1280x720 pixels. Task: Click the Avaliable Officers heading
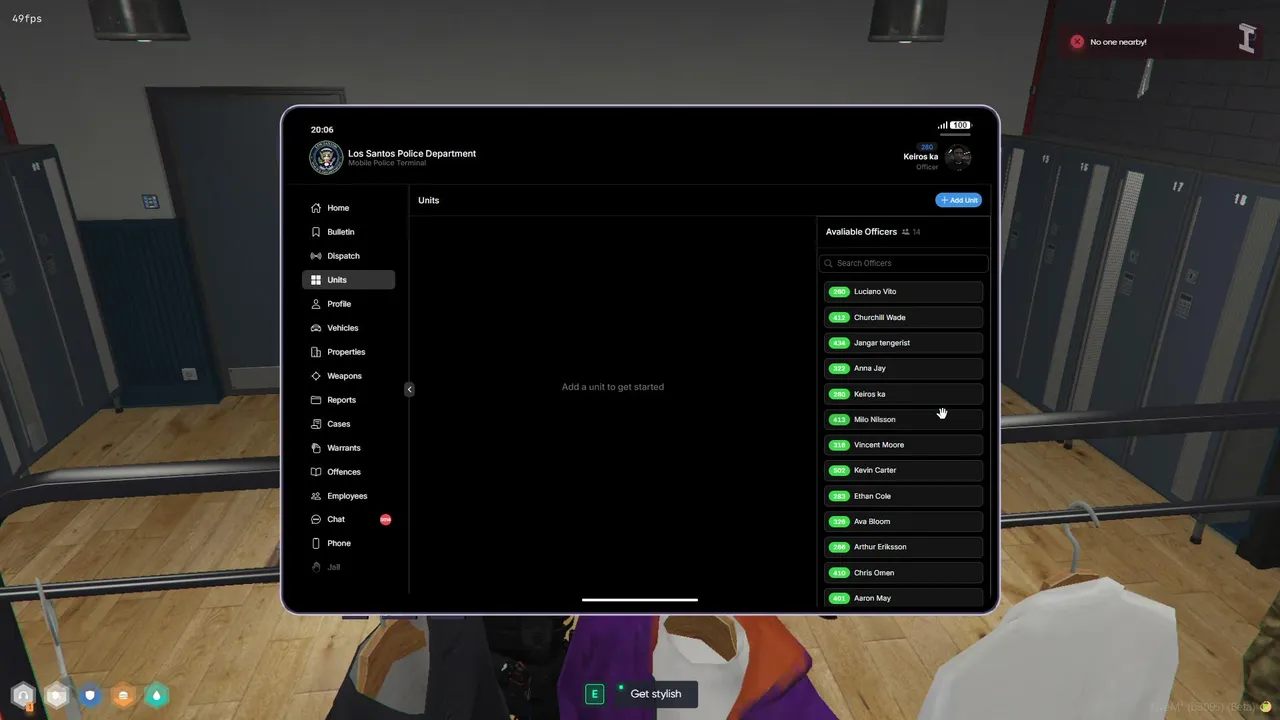pyautogui.click(x=861, y=232)
